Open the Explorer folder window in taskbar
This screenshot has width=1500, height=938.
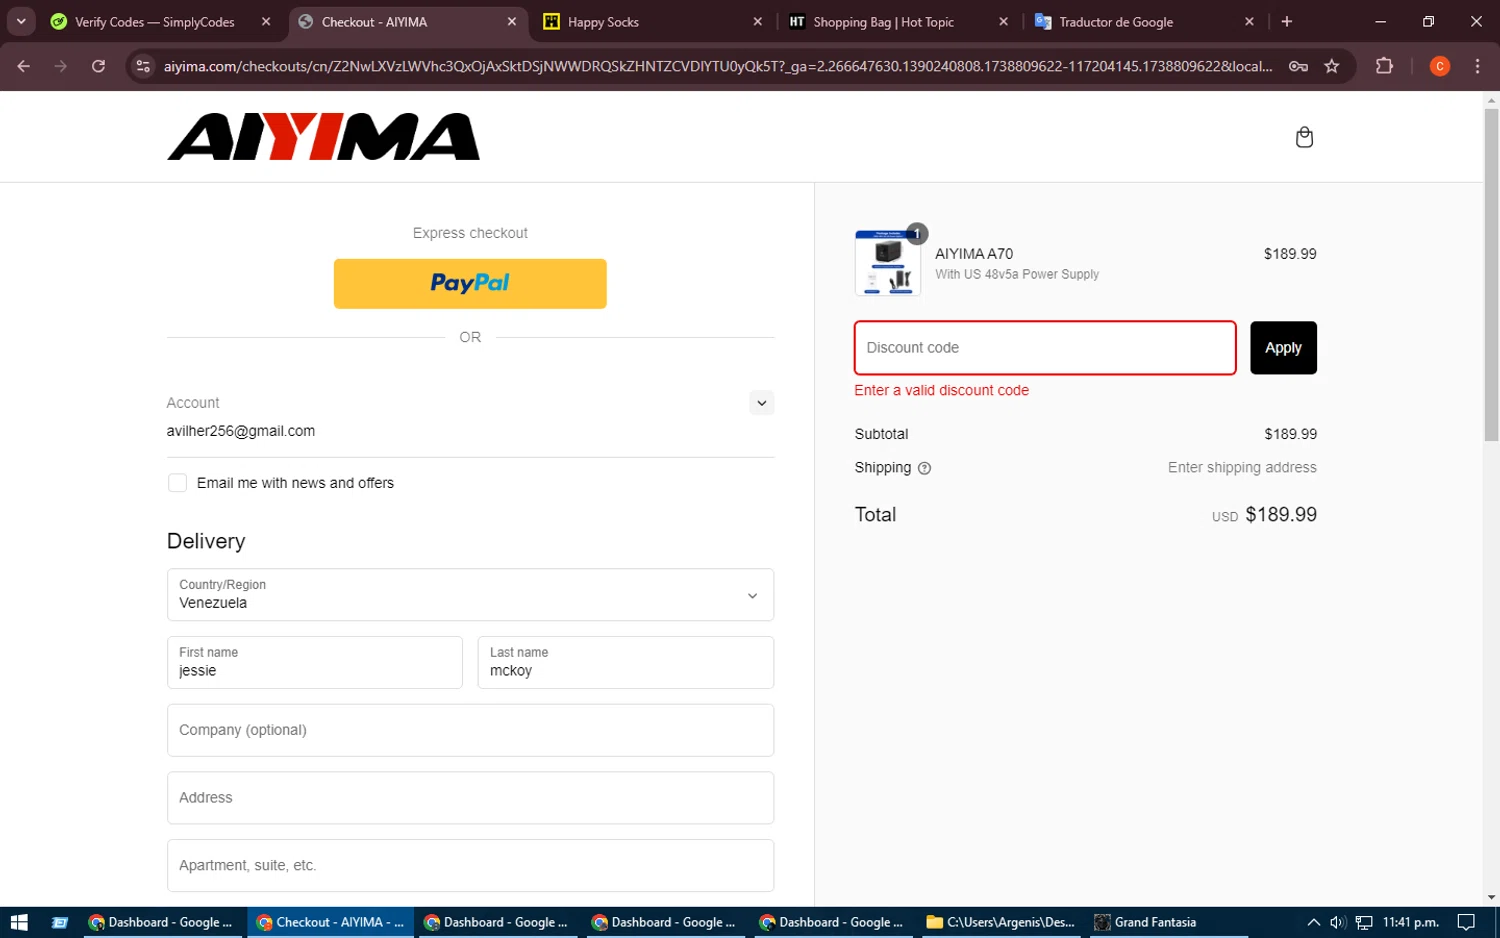pyautogui.click(x=1002, y=922)
